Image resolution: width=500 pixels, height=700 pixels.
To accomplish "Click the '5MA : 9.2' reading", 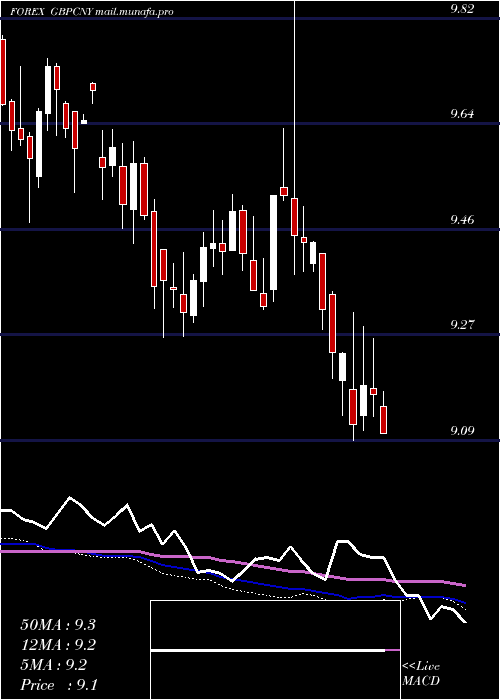I will 54,665.
